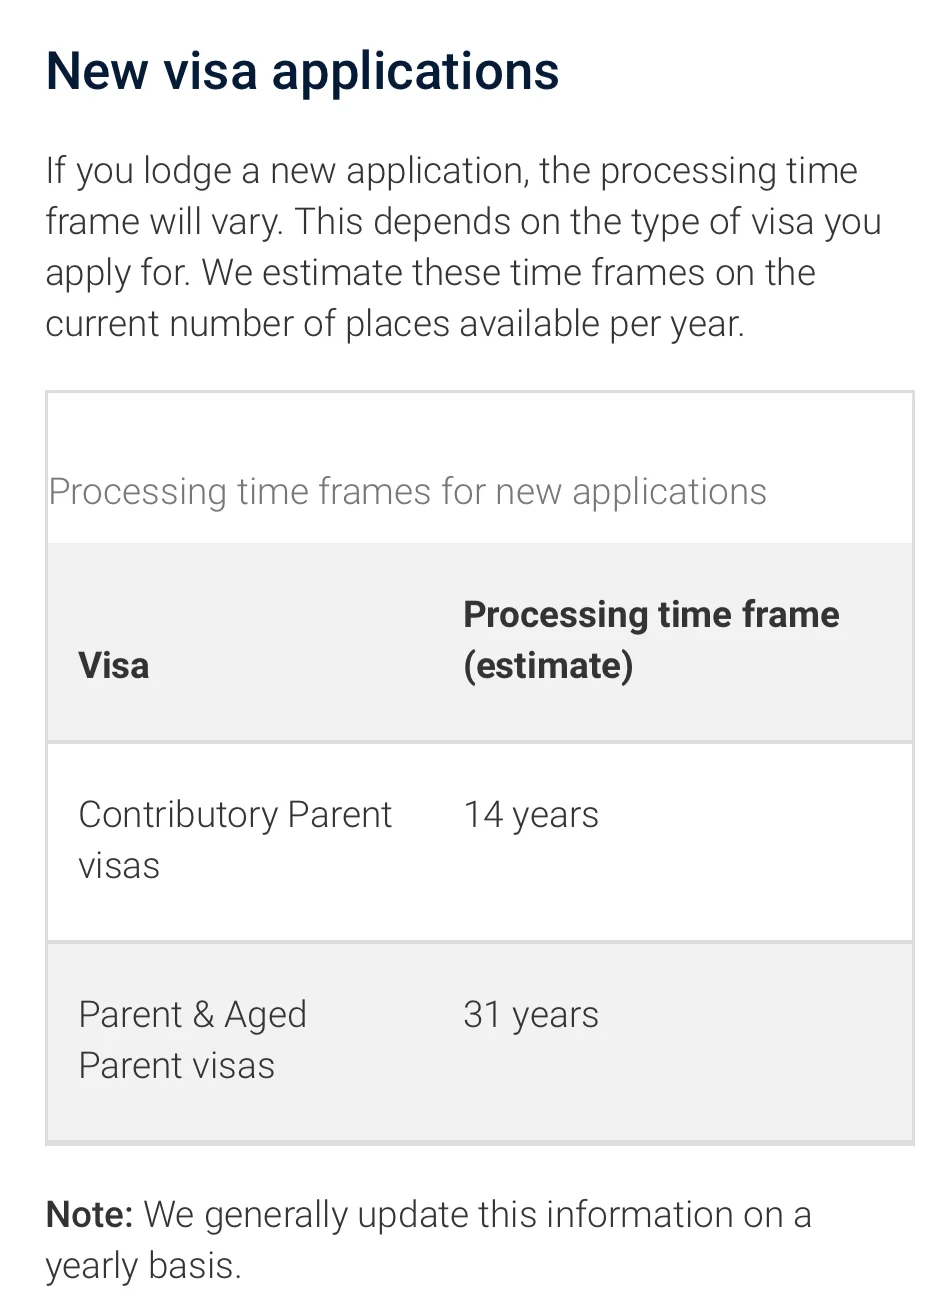
Task: Select the line beginning 'frame will vary'
Action: 464,222
